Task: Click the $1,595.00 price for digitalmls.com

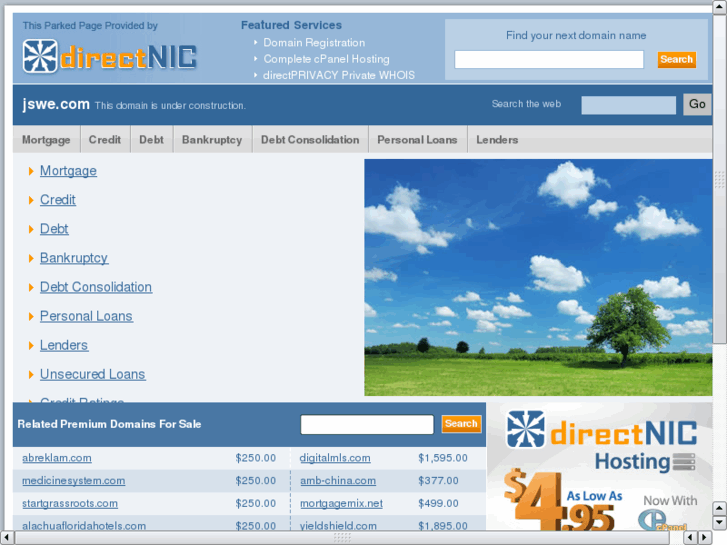Action: point(443,458)
